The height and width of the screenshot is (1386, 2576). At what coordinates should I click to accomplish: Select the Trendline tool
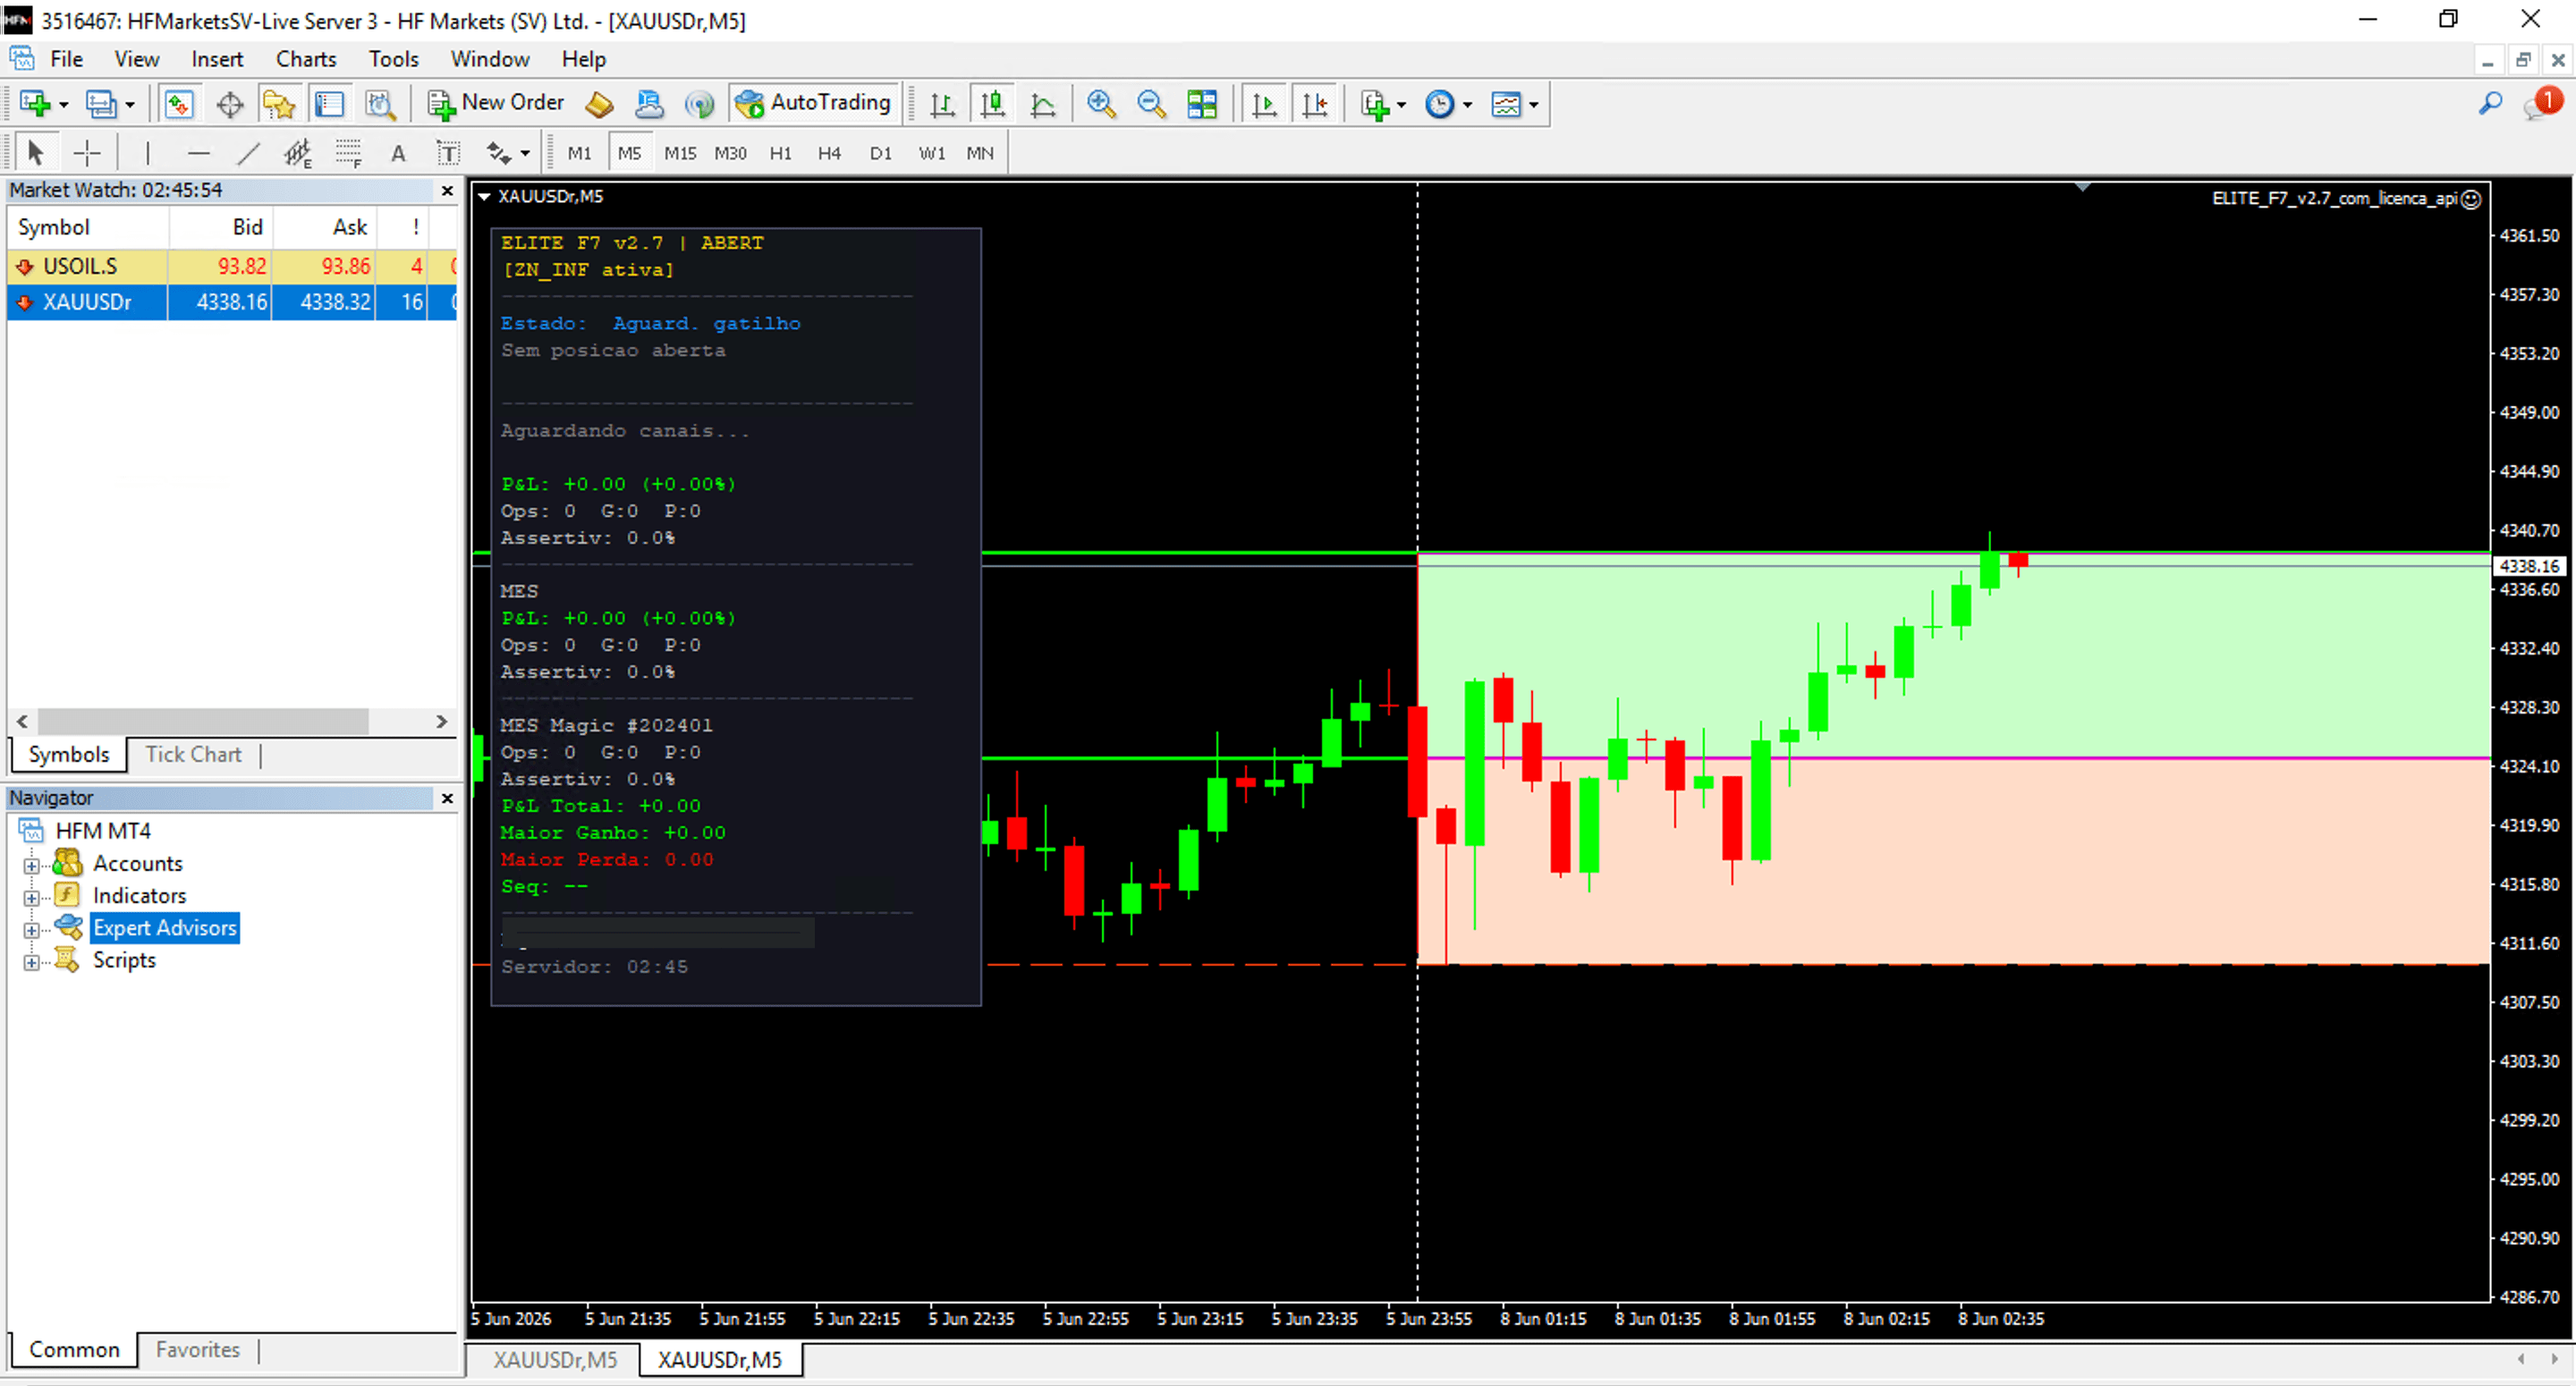tap(248, 153)
